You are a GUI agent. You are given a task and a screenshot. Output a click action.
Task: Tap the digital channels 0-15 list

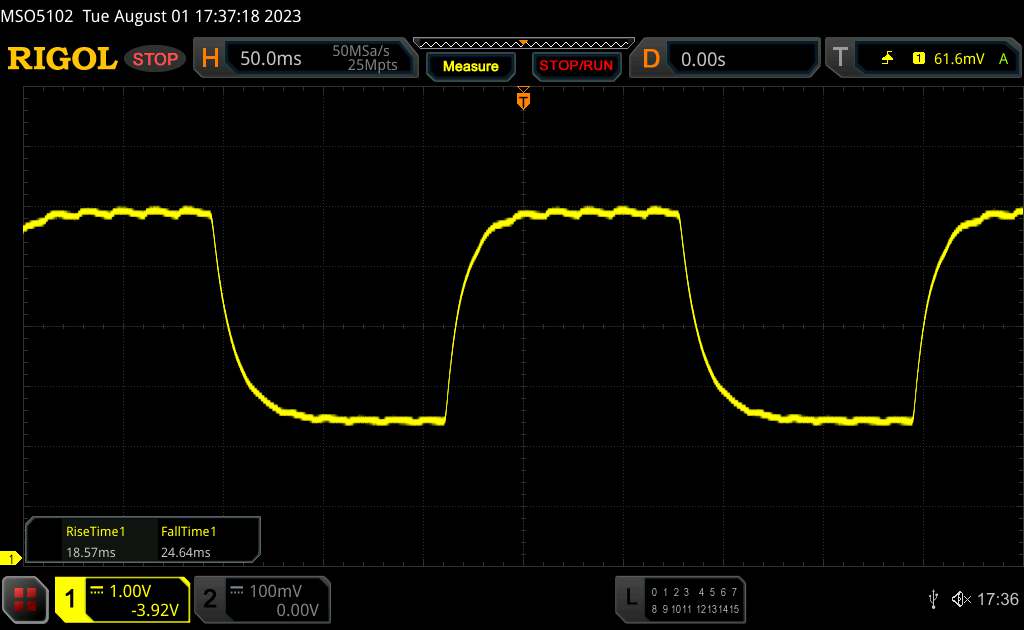(x=695, y=601)
